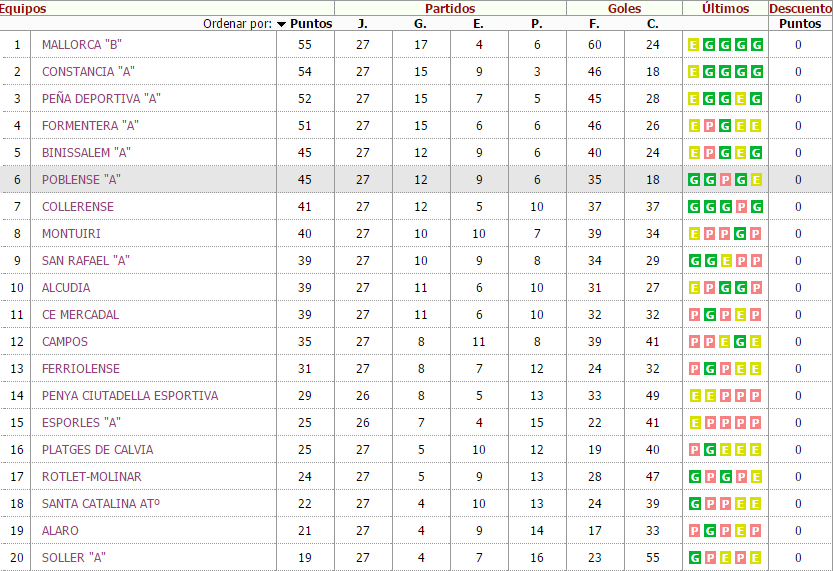This screenshot has width=833, height=571.
Task: Select the Rotlet-Molinar team link
Action: point(91,477)
